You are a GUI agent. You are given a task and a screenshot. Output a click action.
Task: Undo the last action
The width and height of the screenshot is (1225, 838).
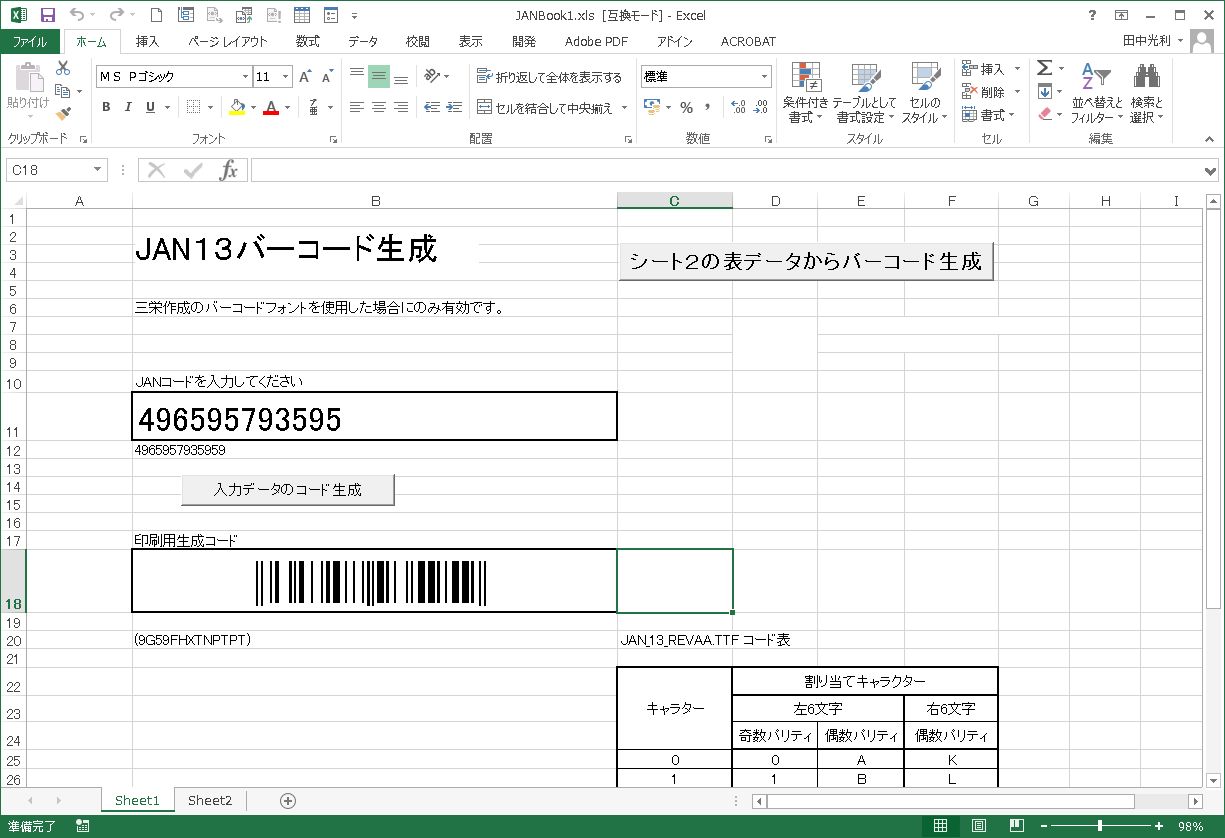77,15
